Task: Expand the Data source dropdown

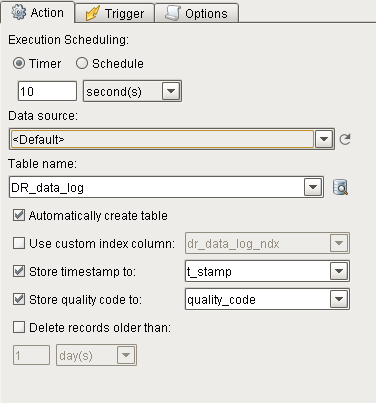Action: pyautogui.click(x=324, y=139)
